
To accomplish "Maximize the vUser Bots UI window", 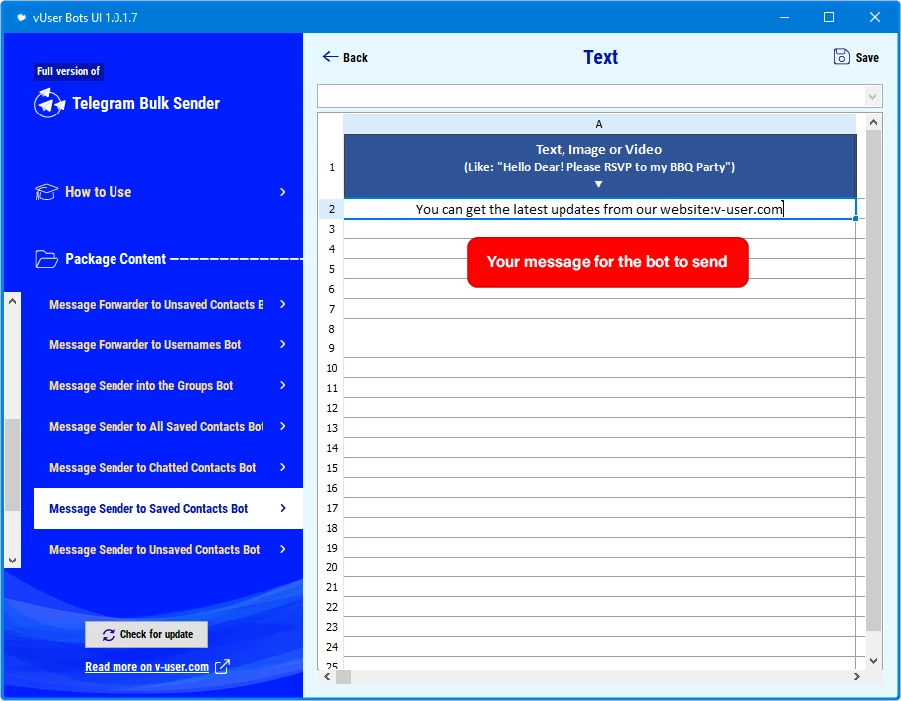I will (x=829, y=17).
